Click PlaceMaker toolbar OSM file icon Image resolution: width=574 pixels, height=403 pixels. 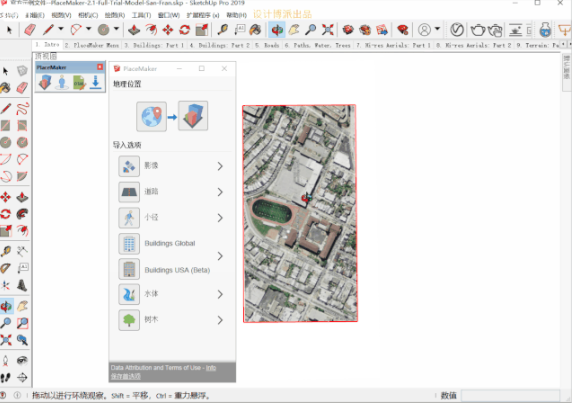tap(79, 82)
